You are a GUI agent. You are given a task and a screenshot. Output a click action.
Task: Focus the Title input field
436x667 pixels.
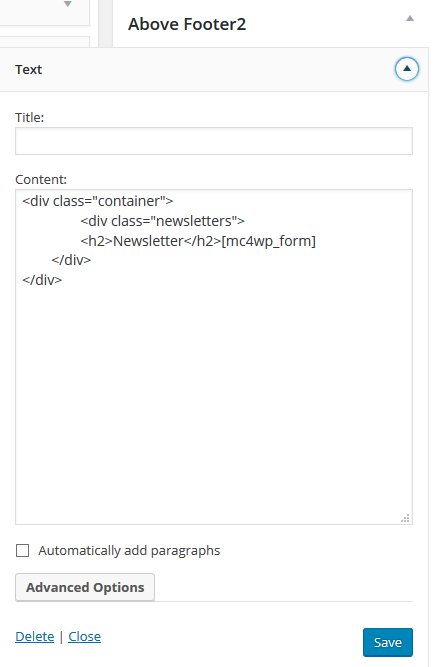(x=214, y=141)
